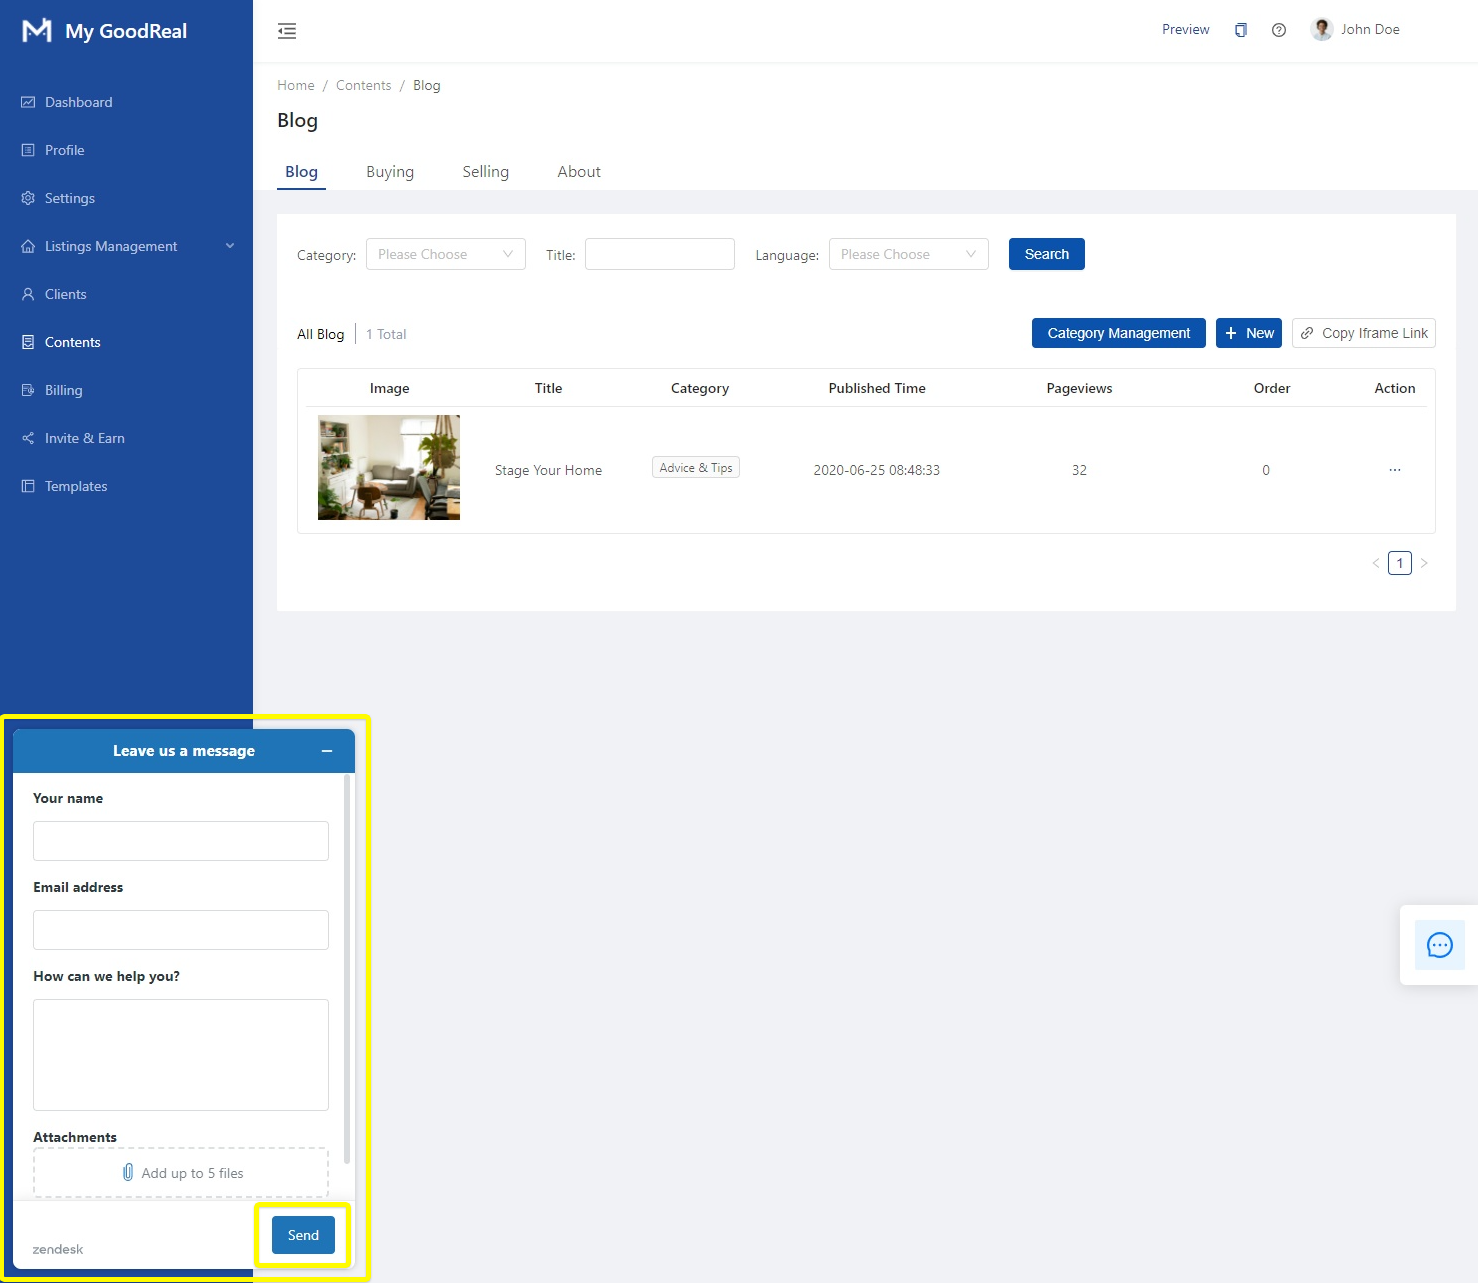Click the help question mark icon

[1278, 30]
